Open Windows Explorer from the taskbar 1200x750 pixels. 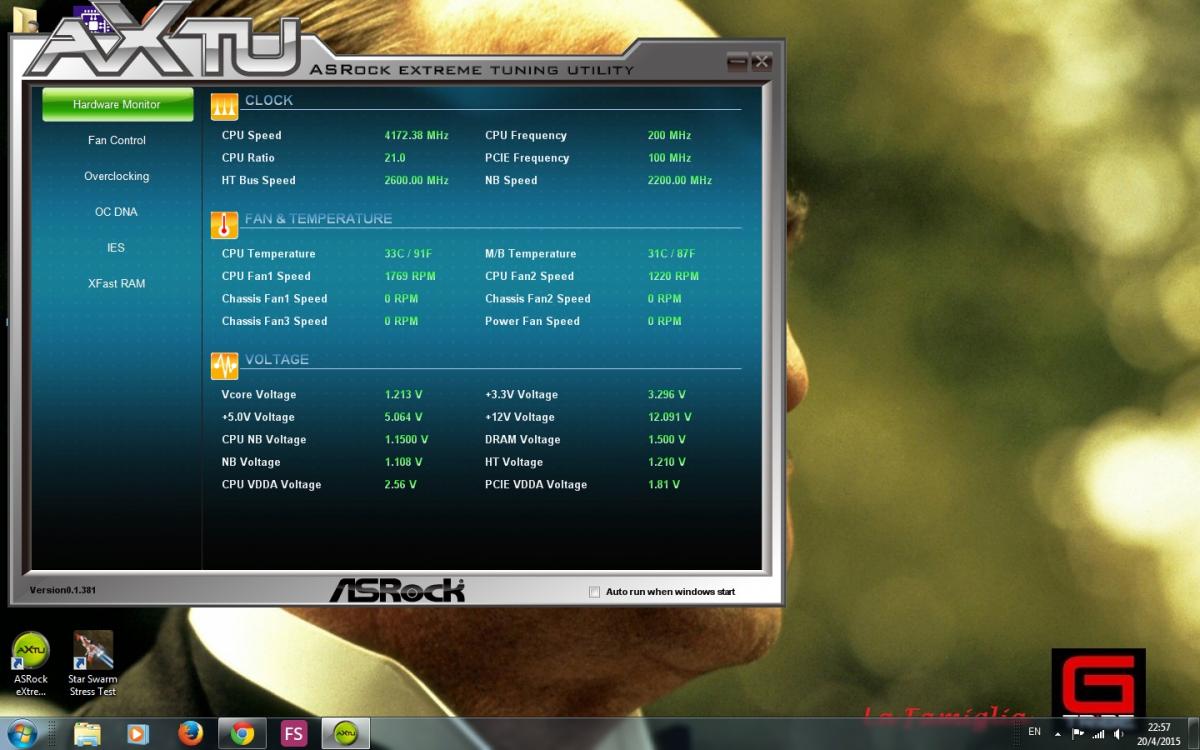87,734
